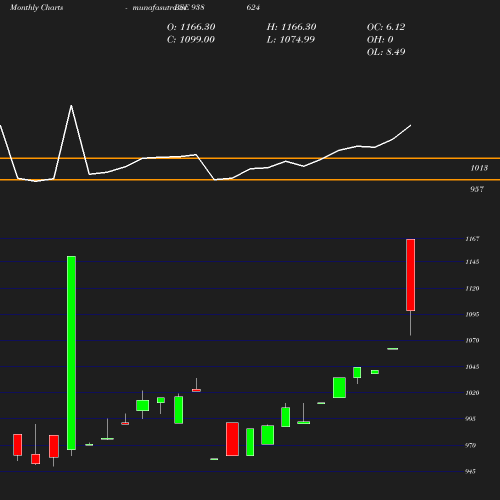Click the 'OL: 8.49' reading
The height and width of the screenshot is (500, 500).
point(386,52)
